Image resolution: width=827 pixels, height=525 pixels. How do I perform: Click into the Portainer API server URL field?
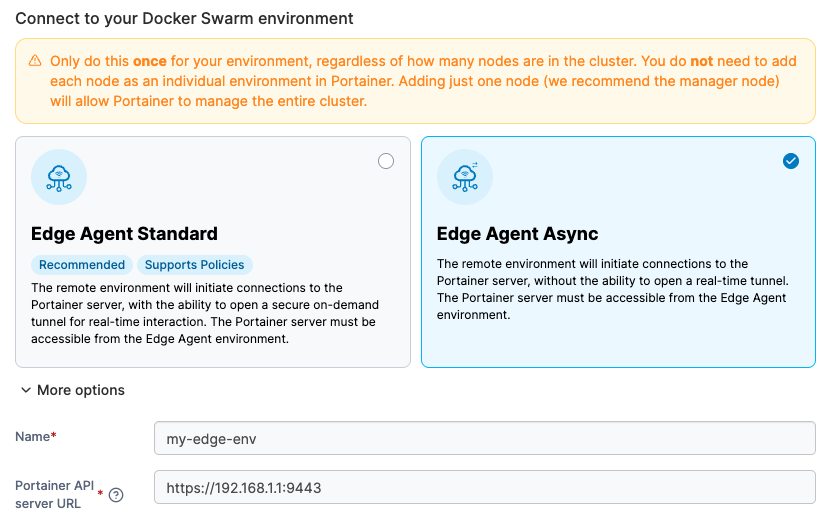click(x=484, y=488)
